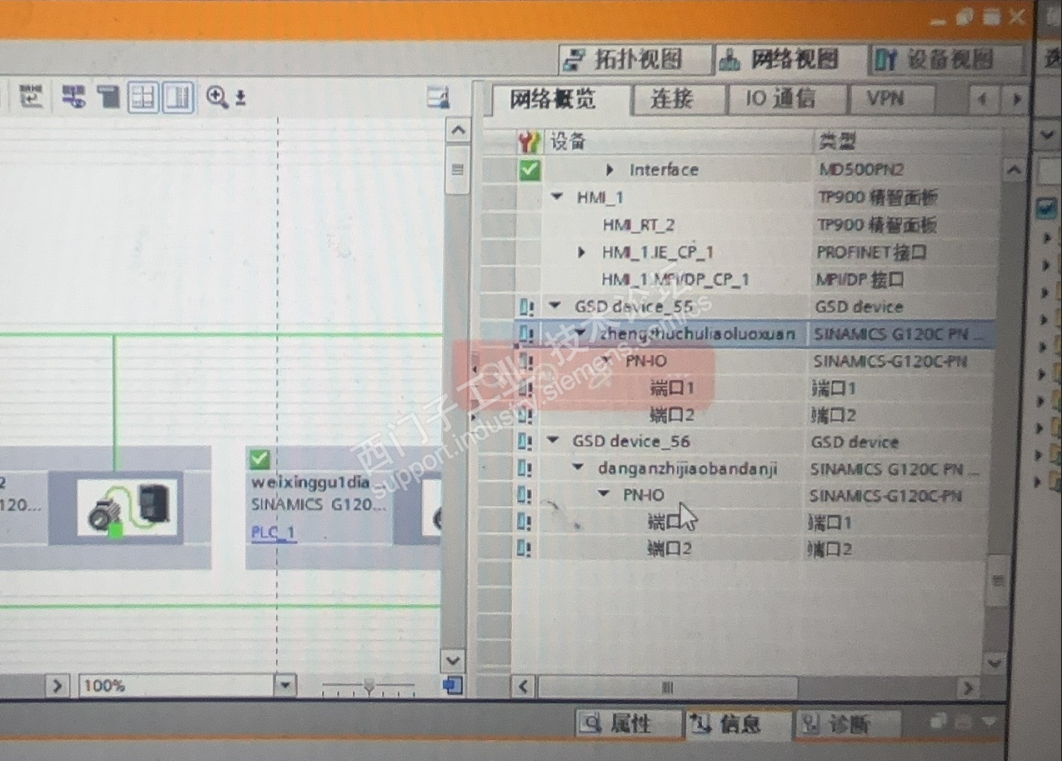The image size is (1062, 761).
Task: Click the MD500PN2 type cell
Action: pyautogui.click(x=860, y=169)
